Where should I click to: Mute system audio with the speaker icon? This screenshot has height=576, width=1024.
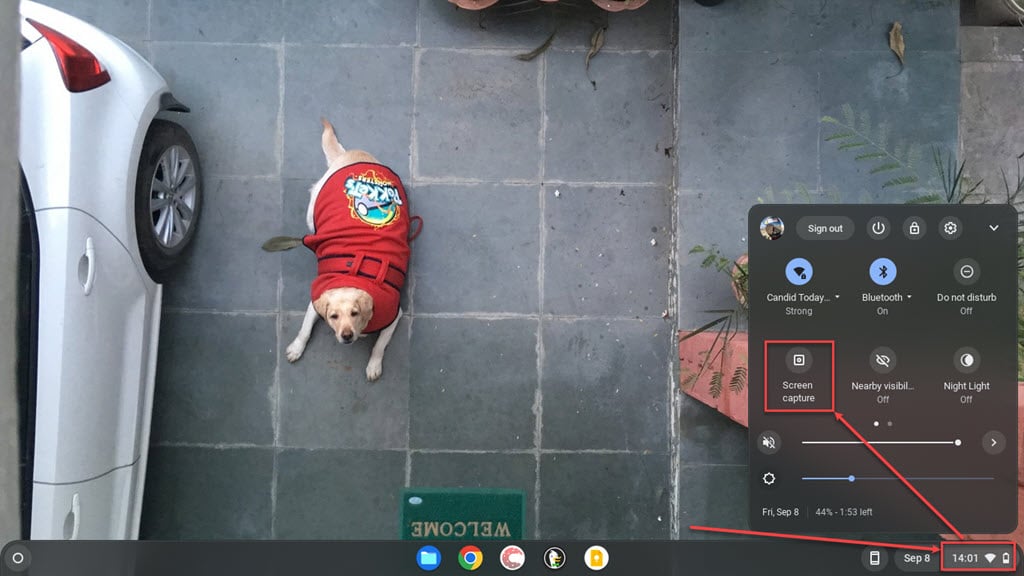tap(769, 441)
